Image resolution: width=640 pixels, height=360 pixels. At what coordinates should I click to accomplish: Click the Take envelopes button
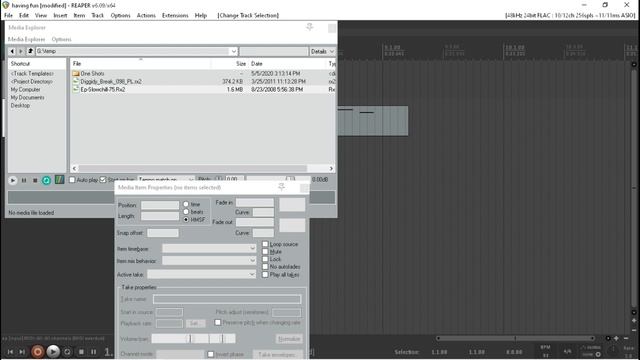pos(278,354)
